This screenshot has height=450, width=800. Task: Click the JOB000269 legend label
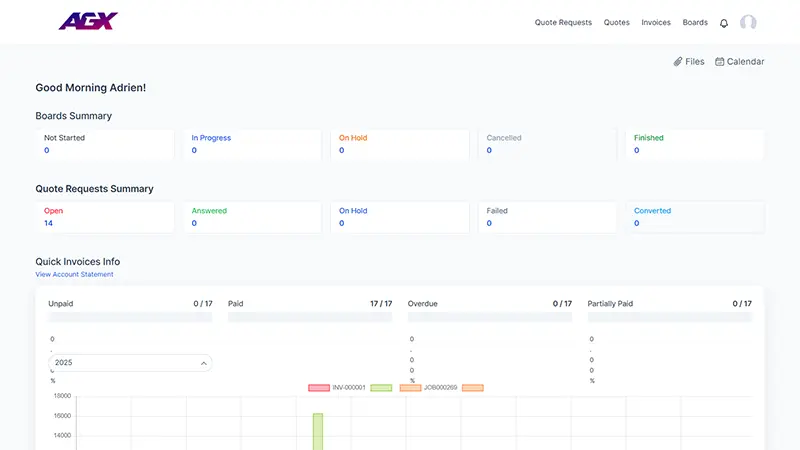click(442, 387)
